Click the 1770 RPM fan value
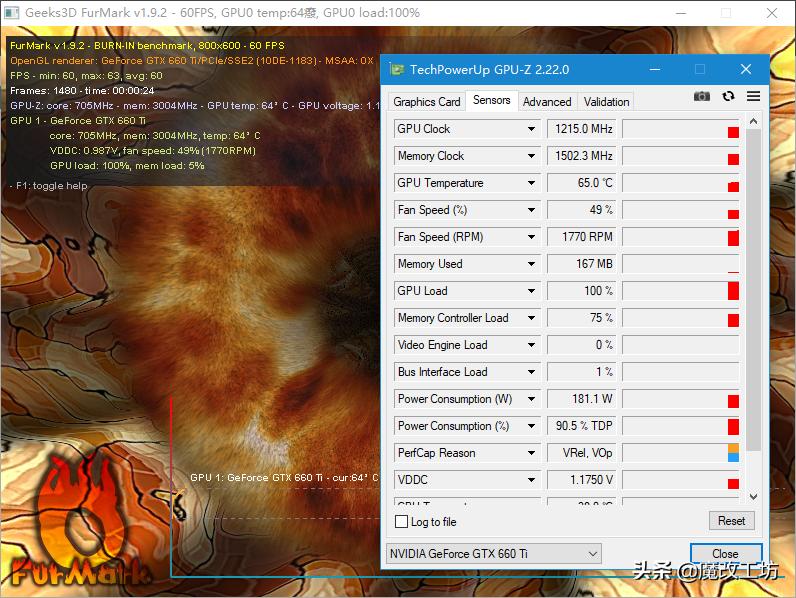The height and width of the screenshot is (598, 796). (581, 237)
